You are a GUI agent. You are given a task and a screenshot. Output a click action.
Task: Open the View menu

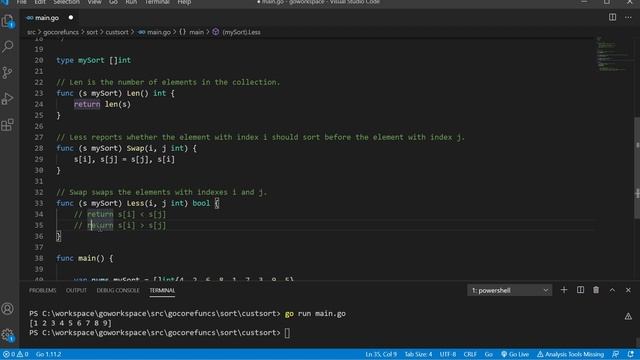point(94,2)
